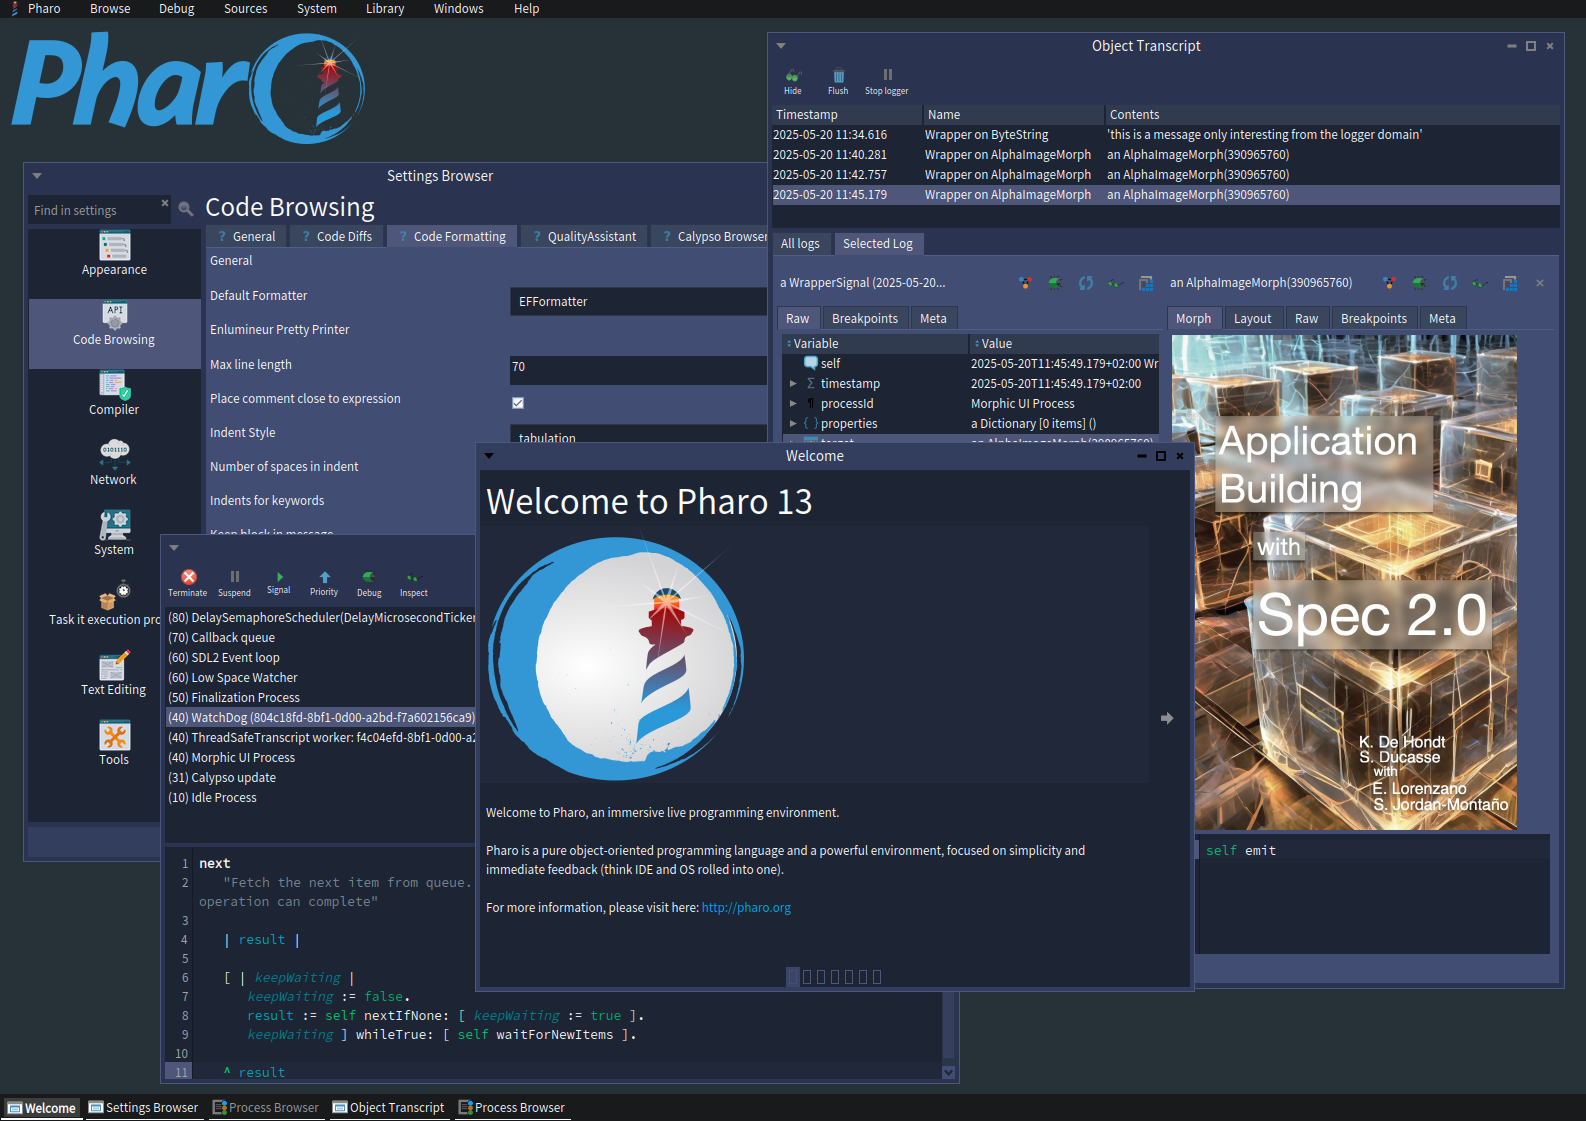Expand the timestamp variable row
1586x1121 pixels.
click(793, 384)
